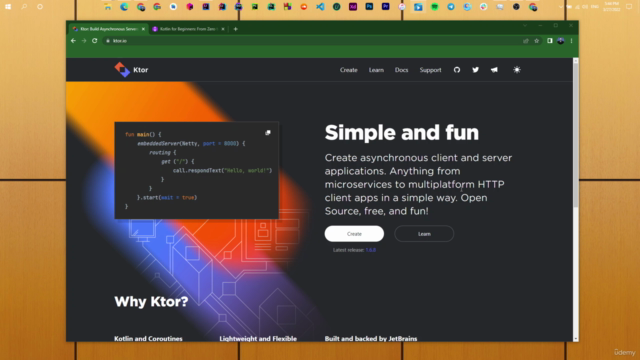
Task: Launch Photoshop from taskbar
Action: pos(369,7)
